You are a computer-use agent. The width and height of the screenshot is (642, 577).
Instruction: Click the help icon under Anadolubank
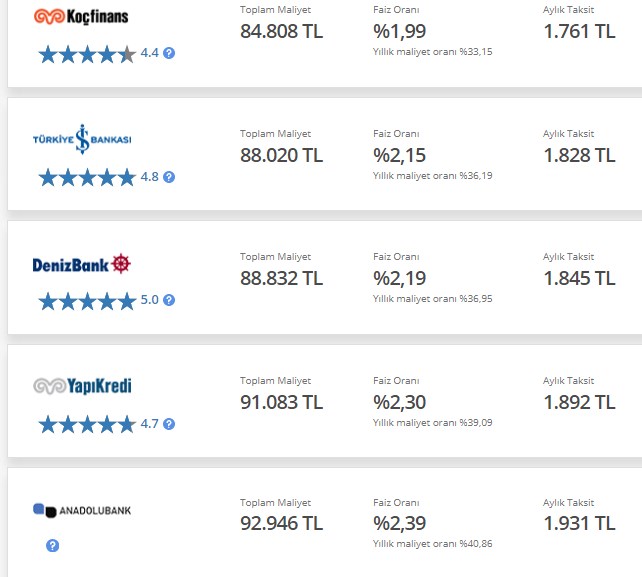[52, 545]
